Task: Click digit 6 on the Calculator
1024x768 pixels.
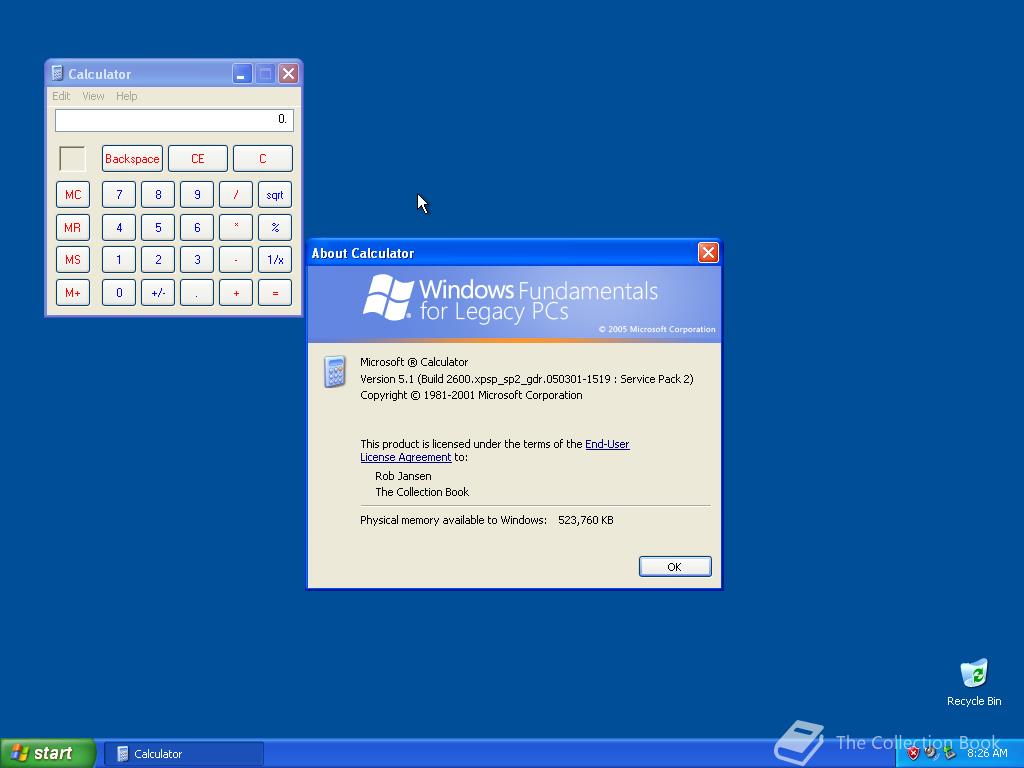Action: coord(197,227)
